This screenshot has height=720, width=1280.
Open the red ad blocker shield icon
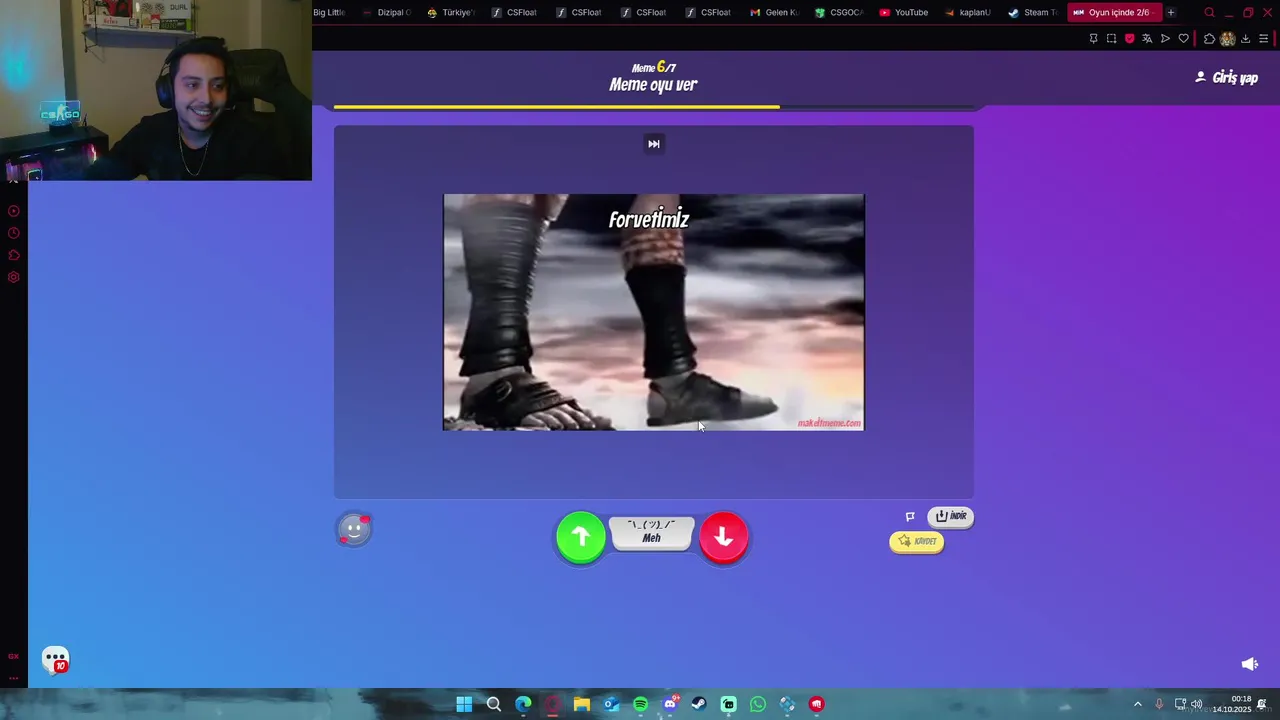(x=1130, y=39)
